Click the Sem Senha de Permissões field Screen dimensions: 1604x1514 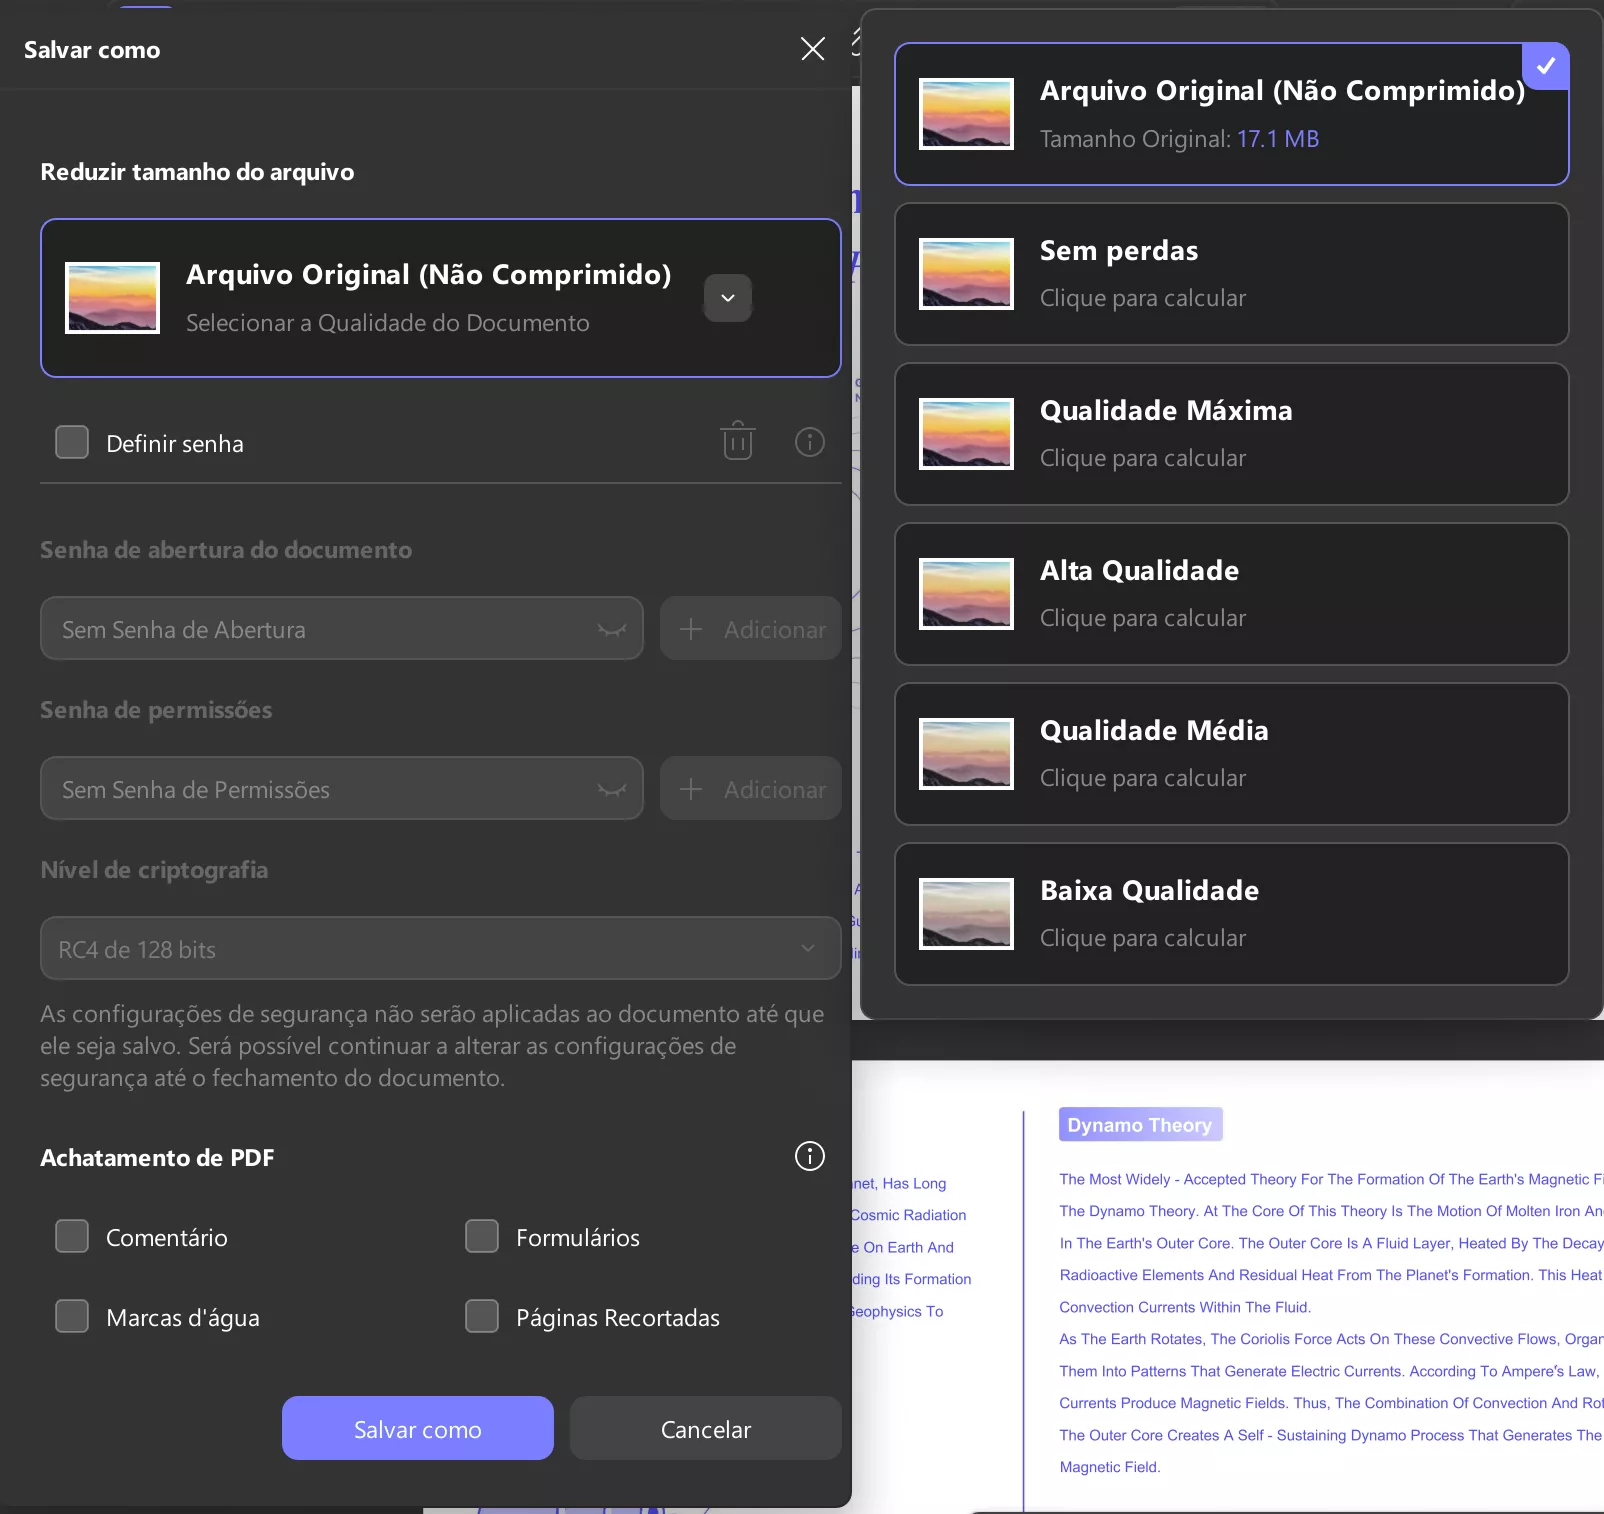tap(342, 788)
